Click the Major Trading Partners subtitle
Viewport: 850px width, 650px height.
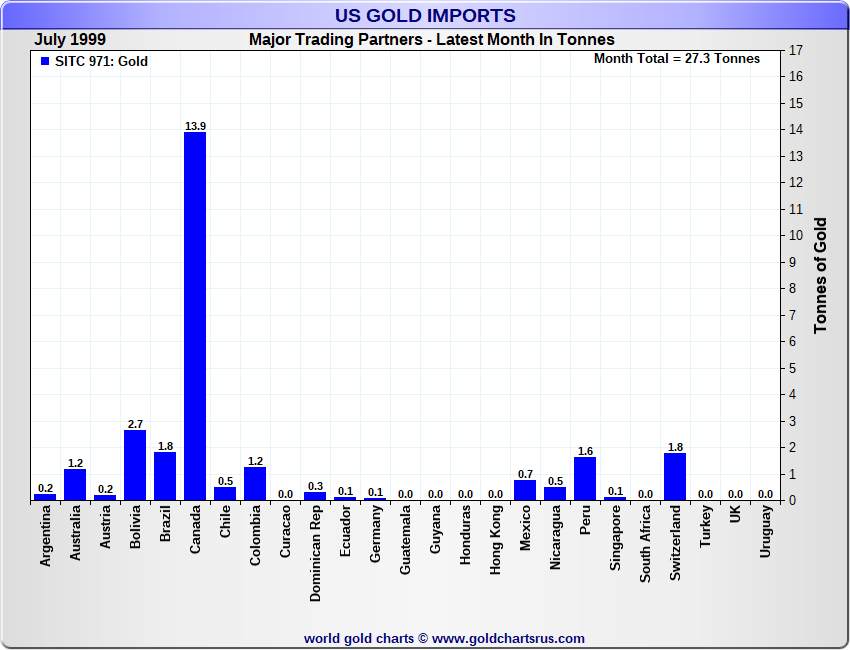click(431, 40)
